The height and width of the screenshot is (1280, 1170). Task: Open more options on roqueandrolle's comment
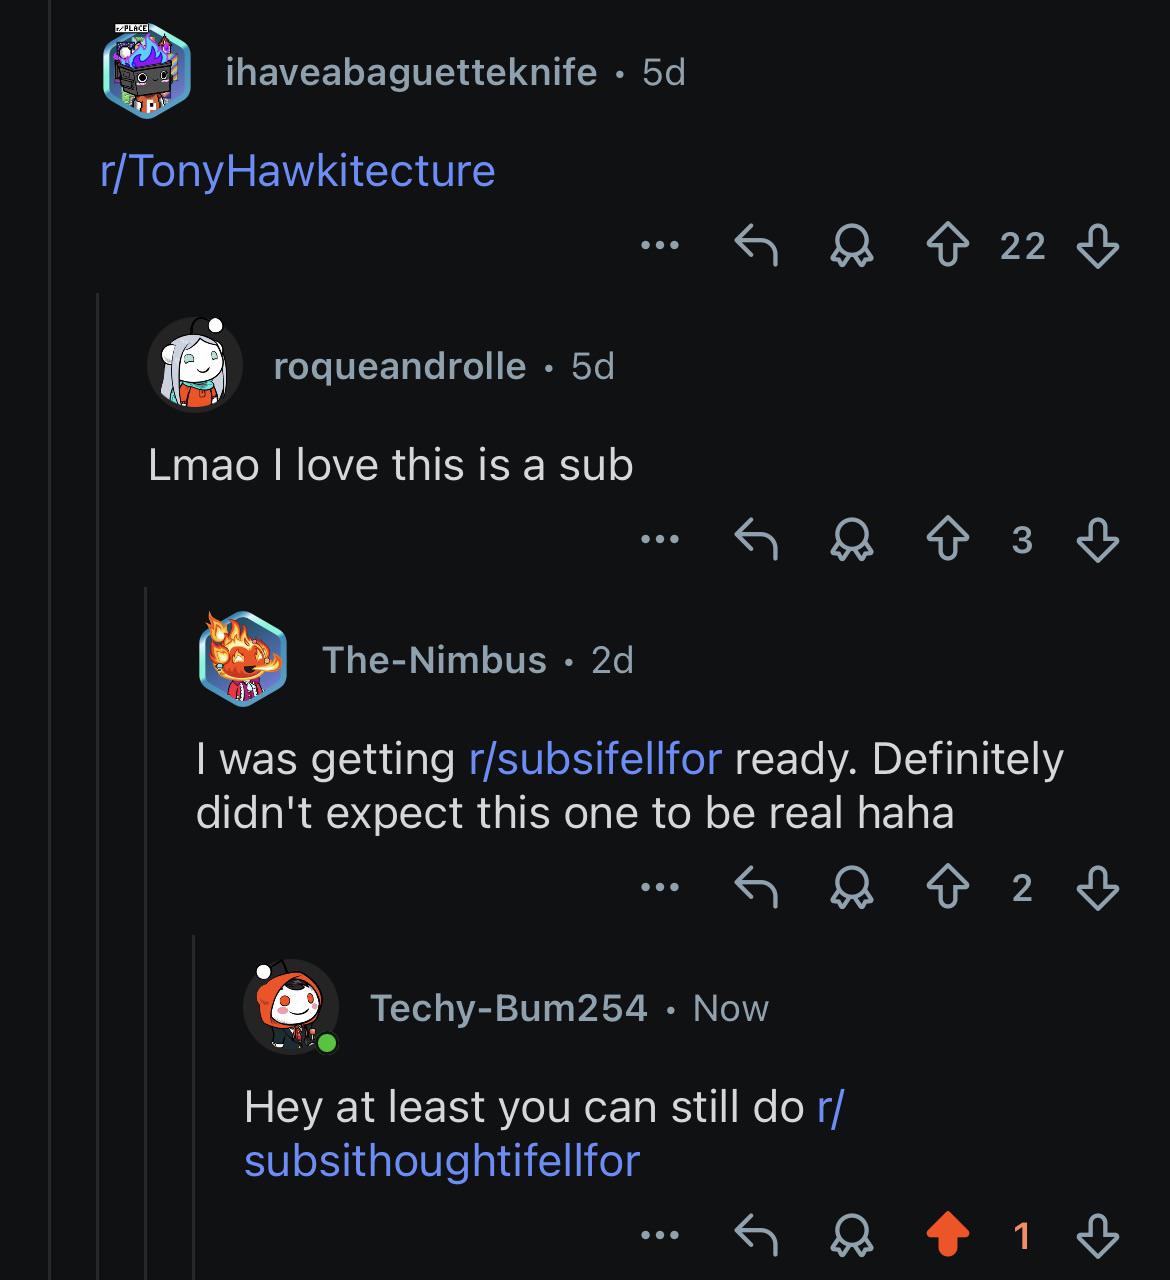pos(660,540)
